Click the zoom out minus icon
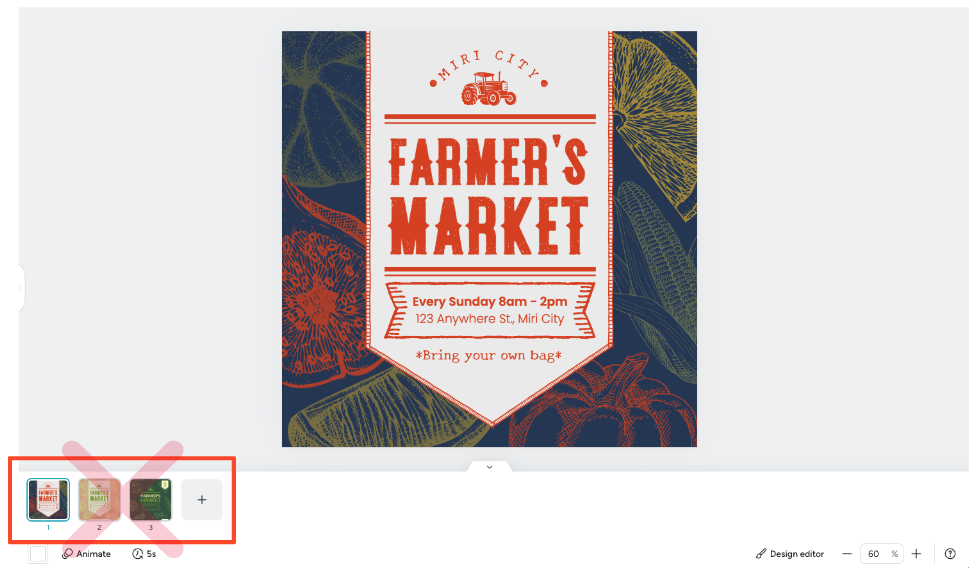 tap(846, 553)
